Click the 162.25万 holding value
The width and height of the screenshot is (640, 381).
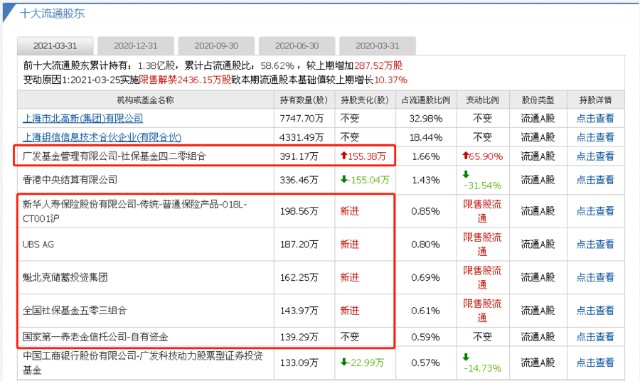299,277
